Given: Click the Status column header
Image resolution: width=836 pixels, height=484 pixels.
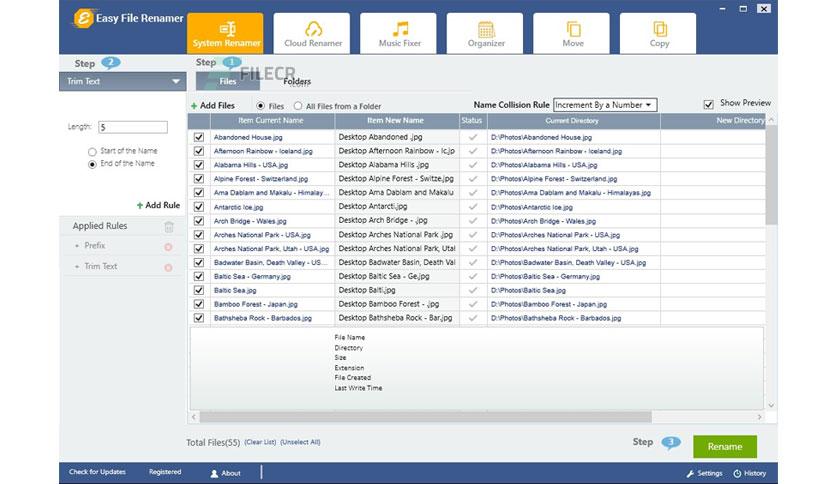Looking at the screenshot, I should [472, 121].
